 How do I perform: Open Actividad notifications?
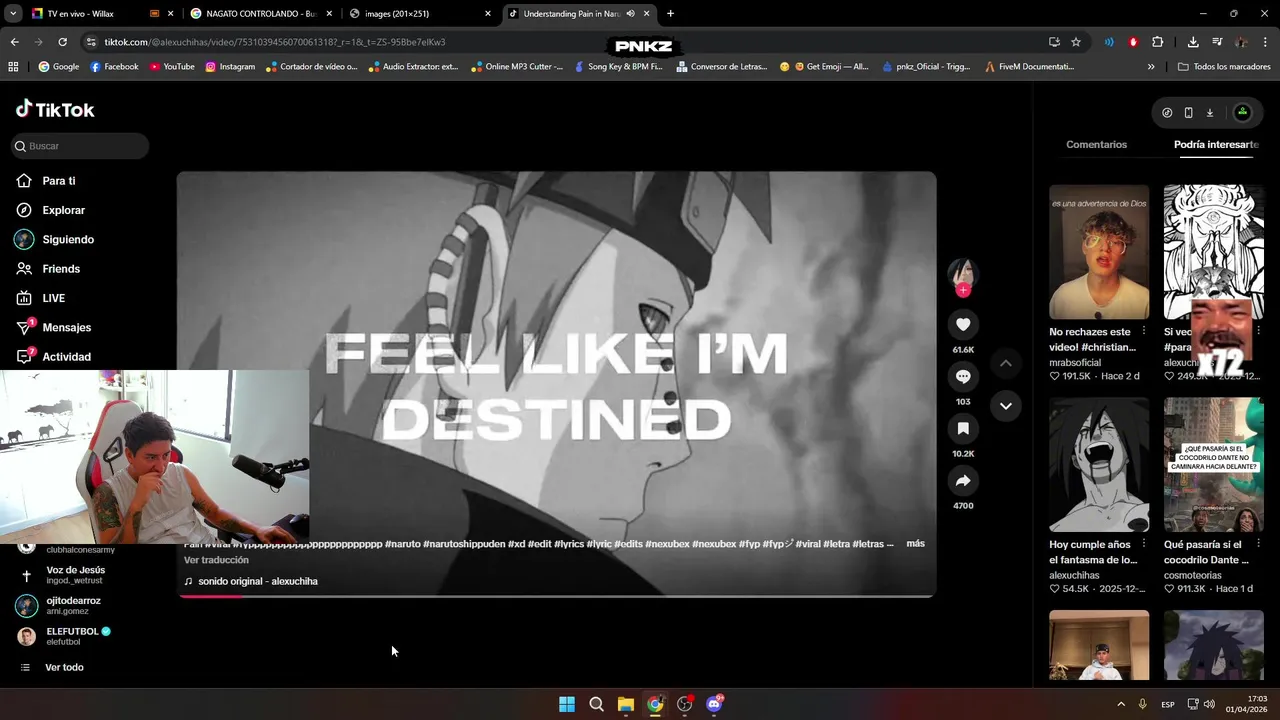coord(67,357)
